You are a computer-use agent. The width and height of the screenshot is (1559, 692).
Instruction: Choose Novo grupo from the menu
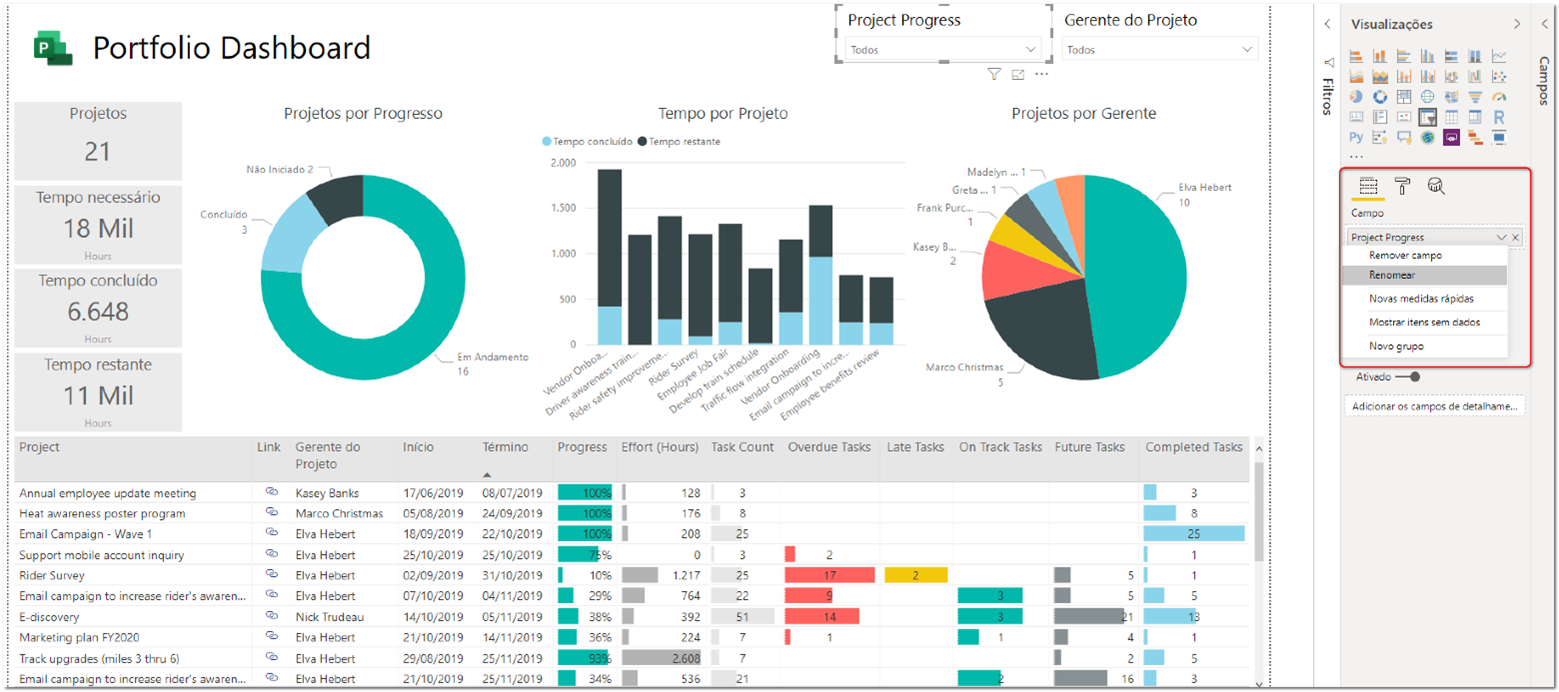pyautogui.click(x=1427, y=346)
